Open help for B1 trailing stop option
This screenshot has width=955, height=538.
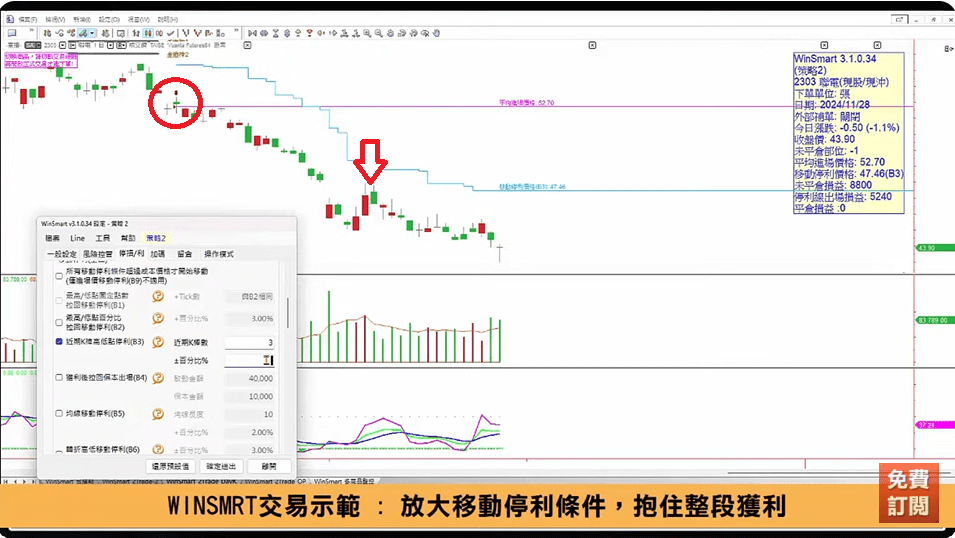(x=158, y=296)
